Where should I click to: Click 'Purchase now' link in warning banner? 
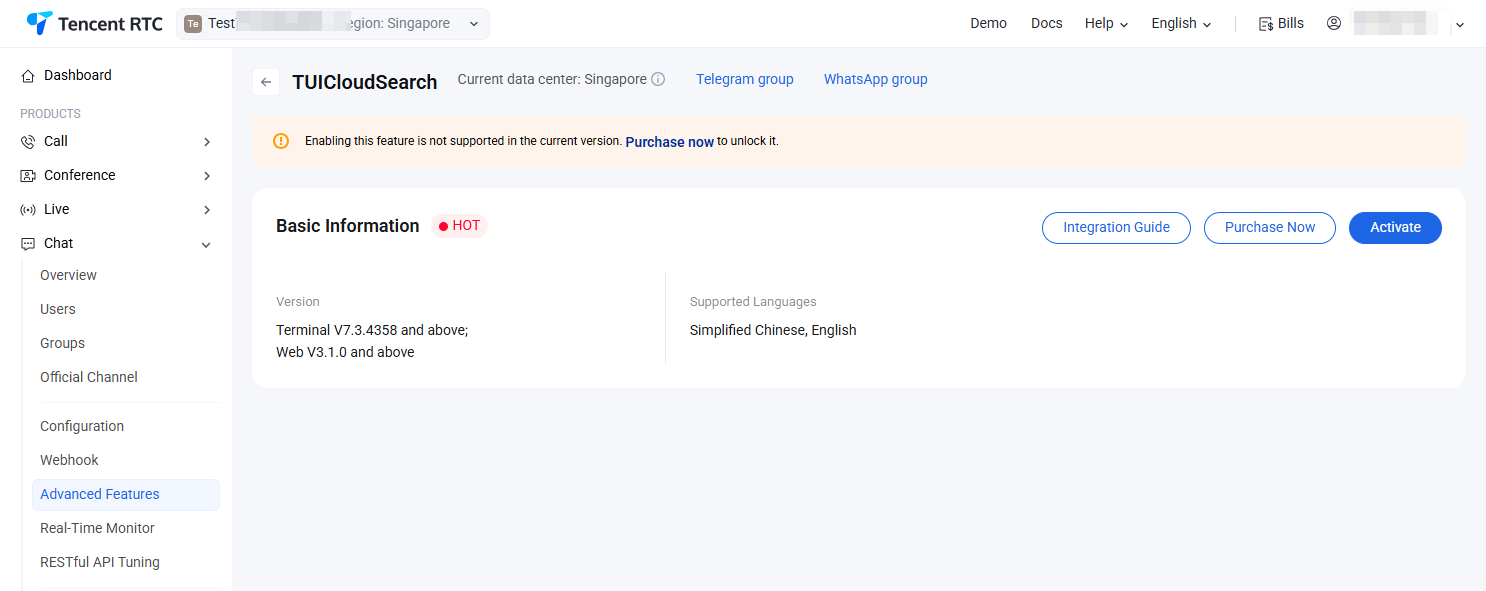tap(669, 142)
